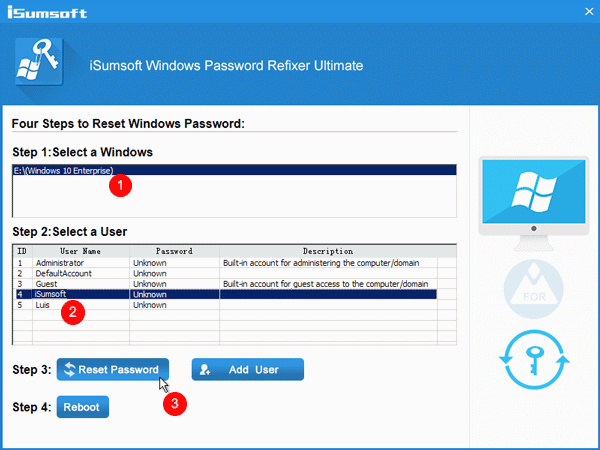Click the person icon in Add User

point(205,369)
